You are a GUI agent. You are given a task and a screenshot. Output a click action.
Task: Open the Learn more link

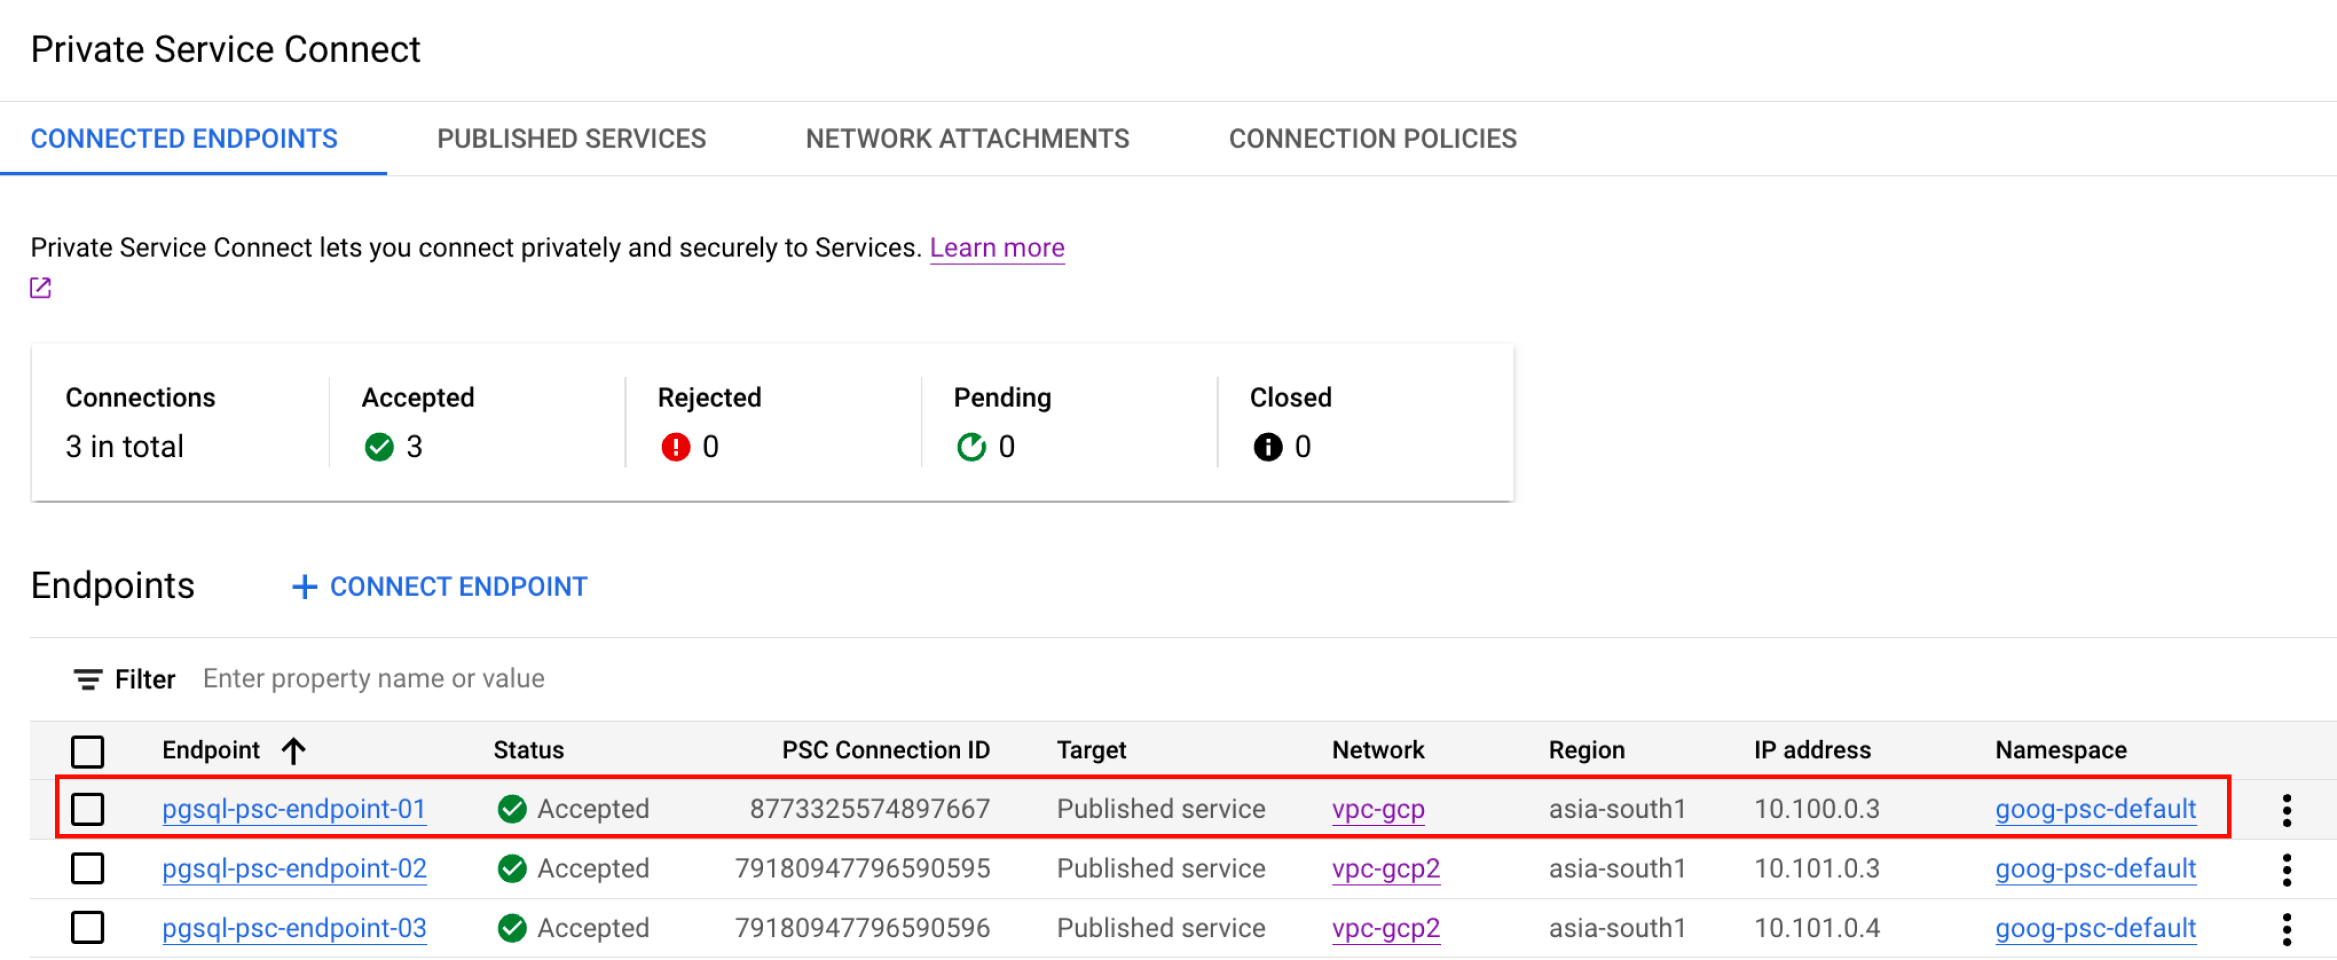(x=996, y=247)
